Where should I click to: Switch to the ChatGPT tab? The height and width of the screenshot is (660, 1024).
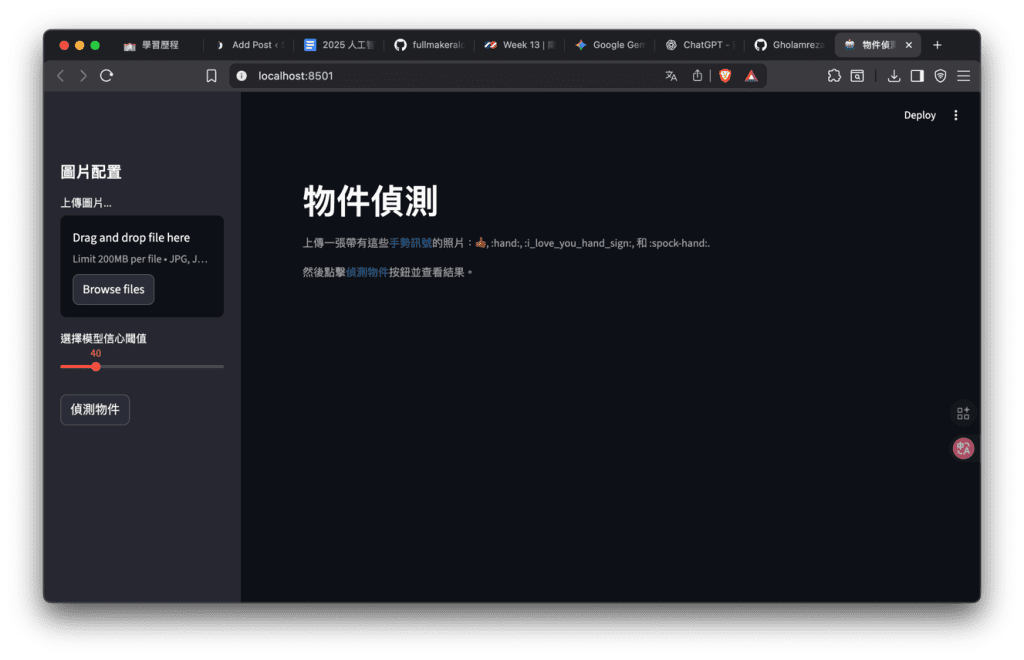pyautogui.click(x=700, y=45)
